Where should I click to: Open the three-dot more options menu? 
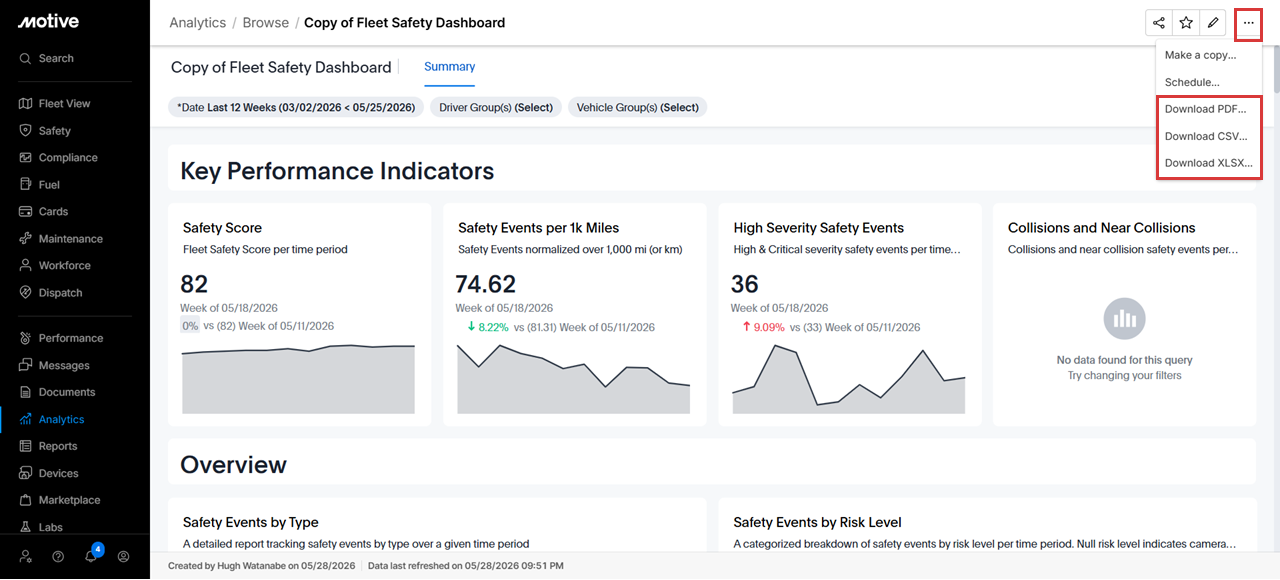coord(1248,23)
